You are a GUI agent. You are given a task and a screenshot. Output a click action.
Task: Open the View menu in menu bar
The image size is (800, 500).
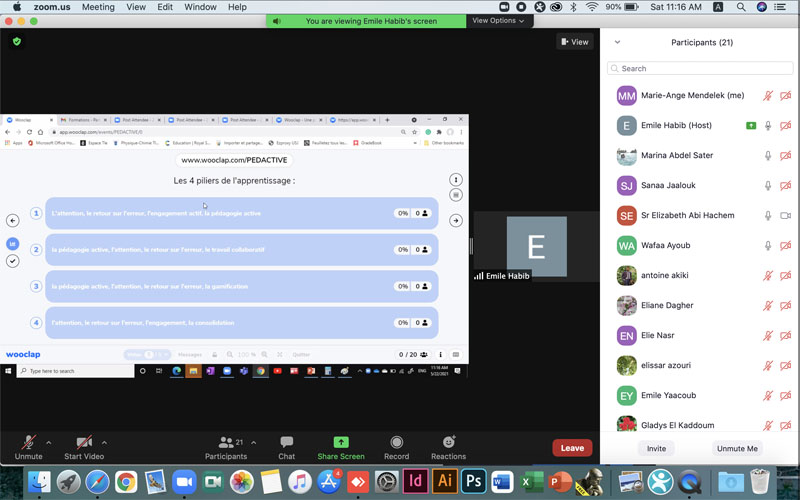(x=136, y=7)
